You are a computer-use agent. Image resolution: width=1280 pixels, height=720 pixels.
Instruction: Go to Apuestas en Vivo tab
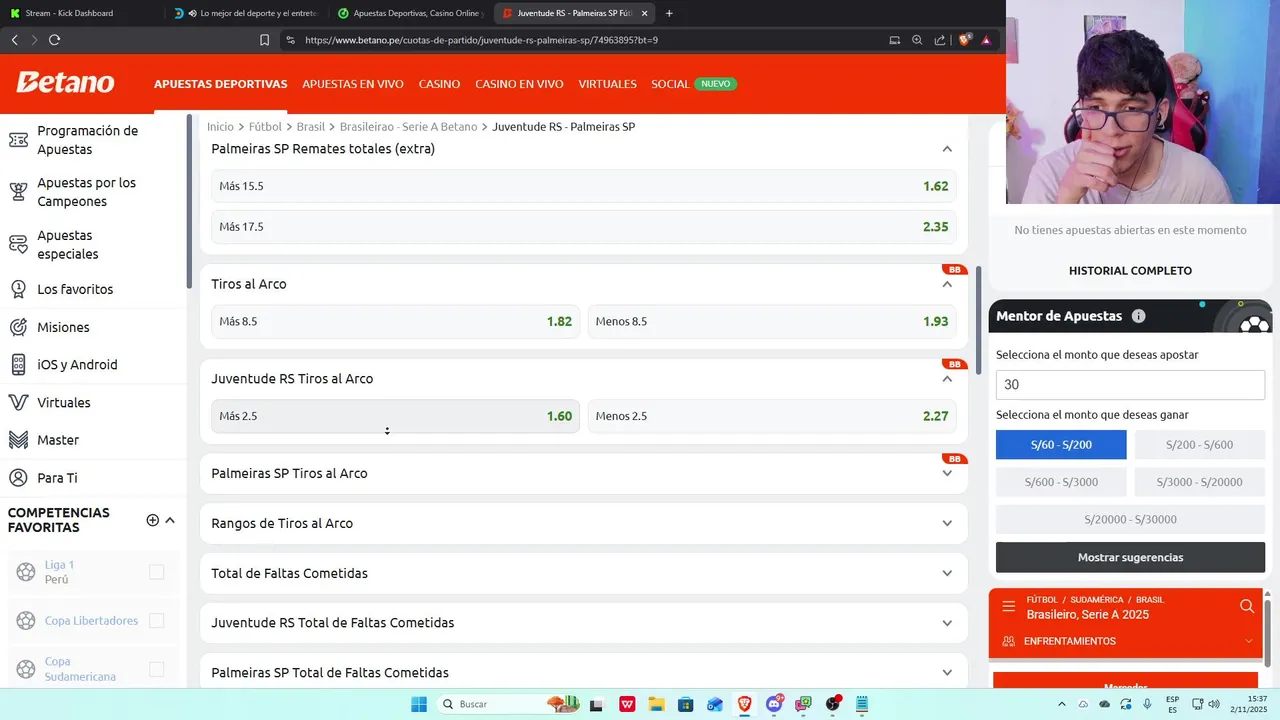(353, 84)
